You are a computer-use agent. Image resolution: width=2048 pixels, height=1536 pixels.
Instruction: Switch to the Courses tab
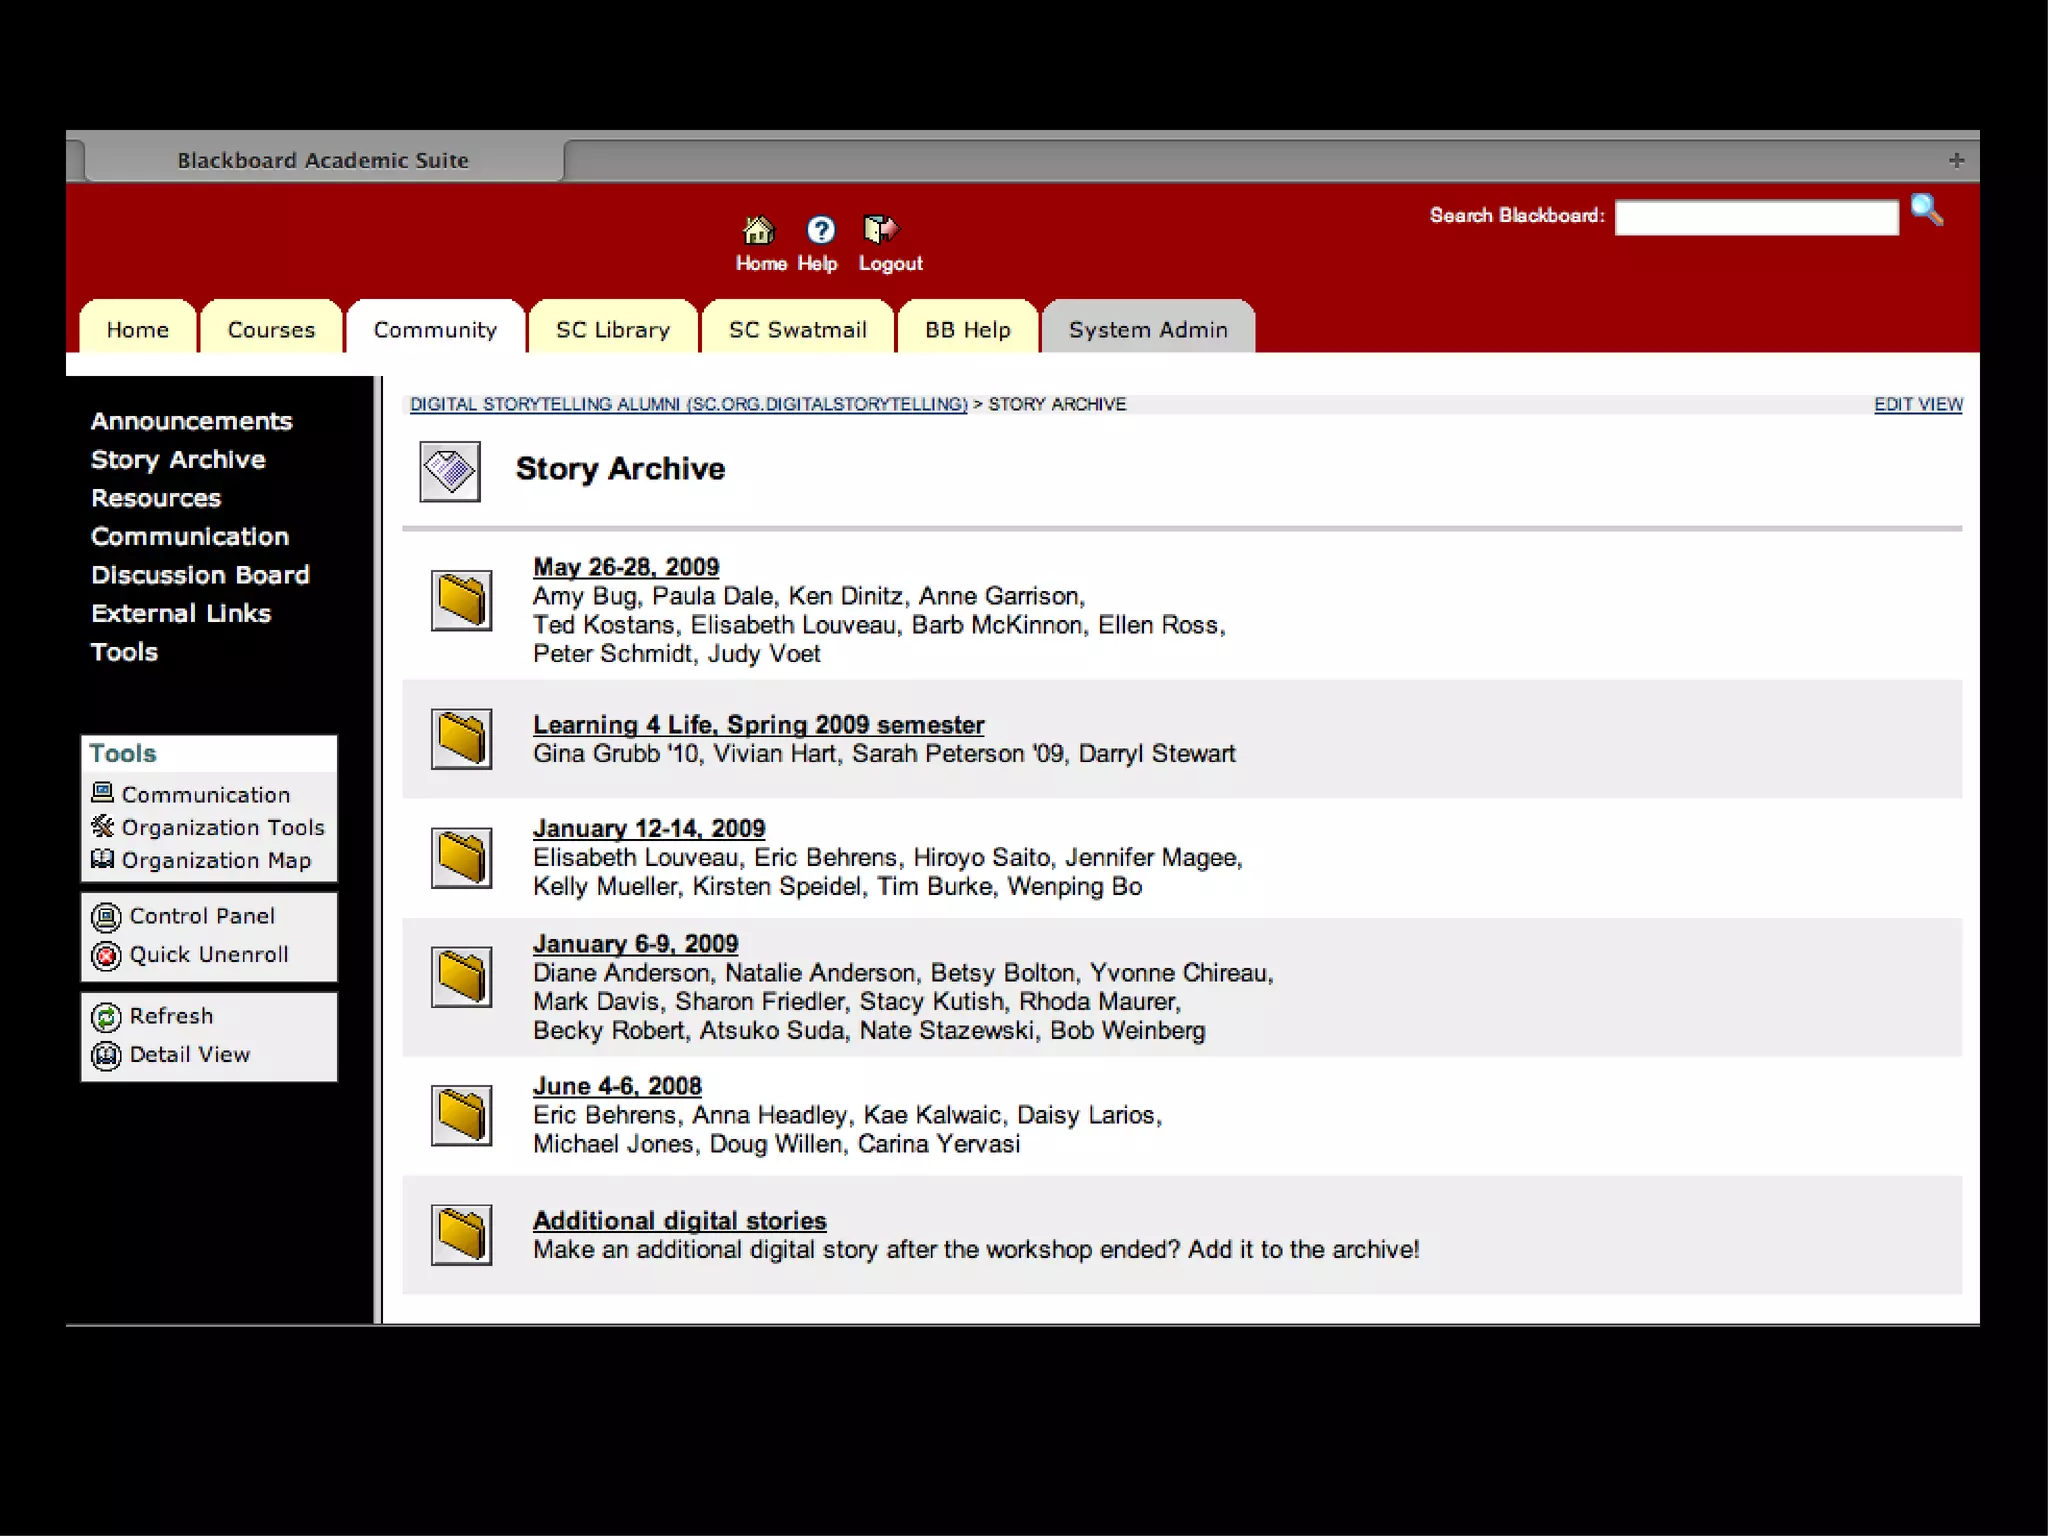coord(271,329)
